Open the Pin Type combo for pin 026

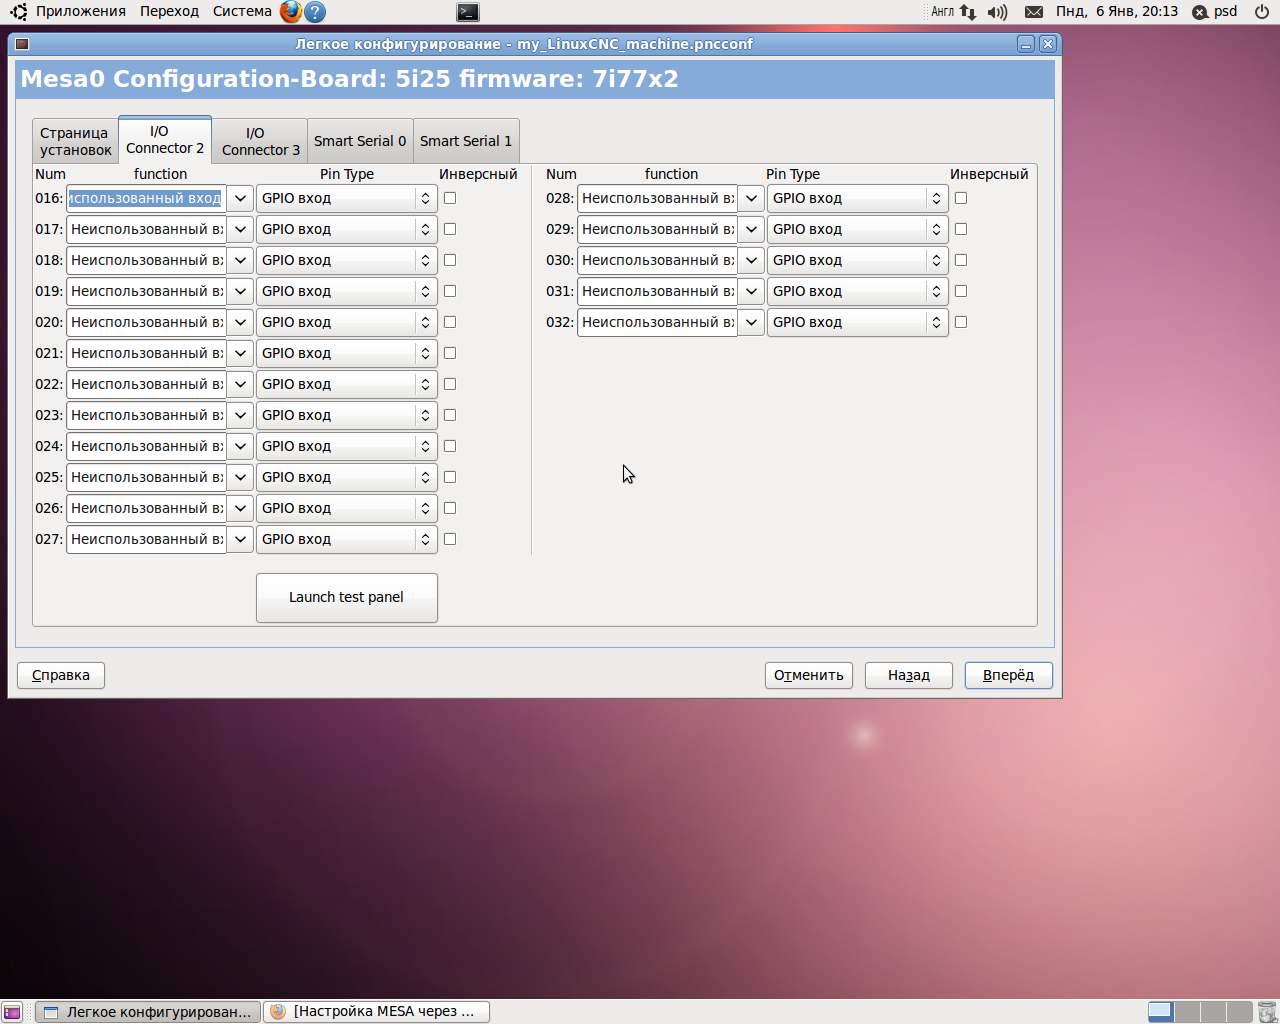point(347,508)
